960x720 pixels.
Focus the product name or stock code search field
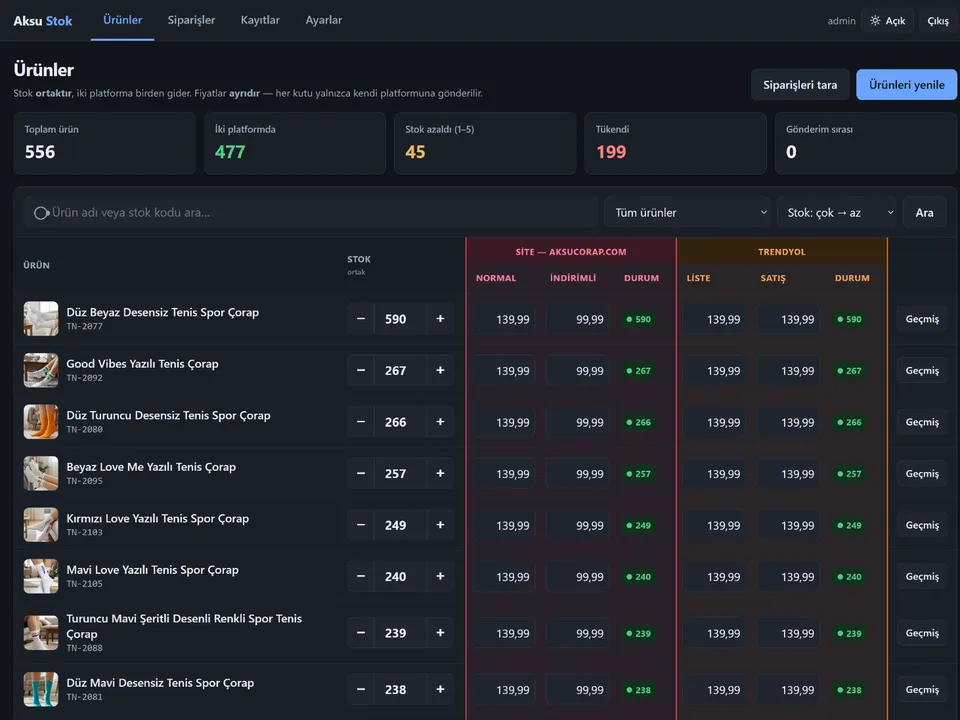tap(312, 212)
